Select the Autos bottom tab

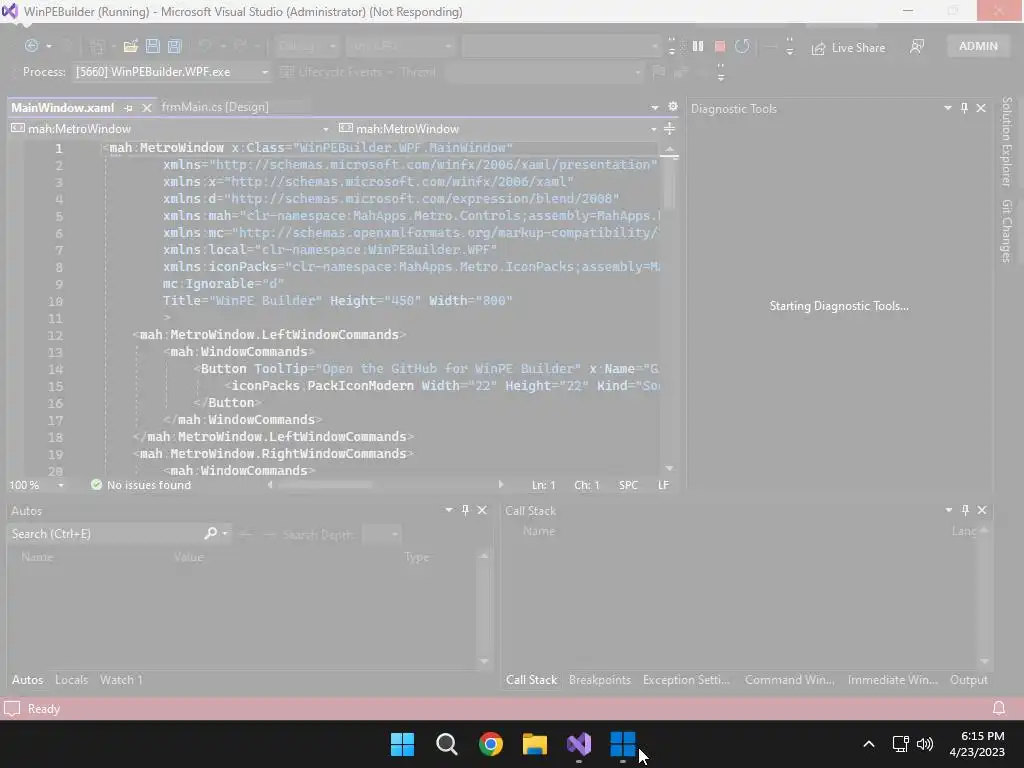[27, 680]
